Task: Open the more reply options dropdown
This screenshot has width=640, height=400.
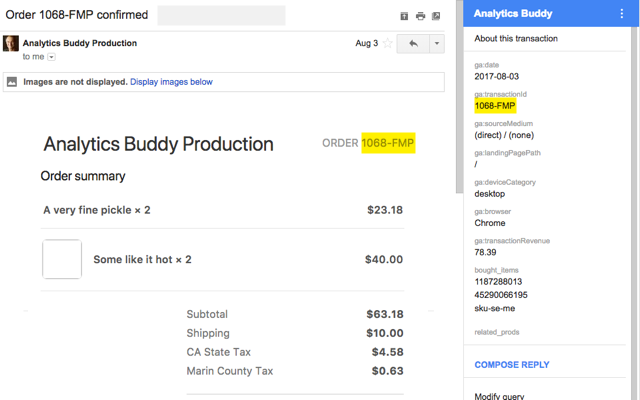Action: pyautogui.click(x=437, y=44)
